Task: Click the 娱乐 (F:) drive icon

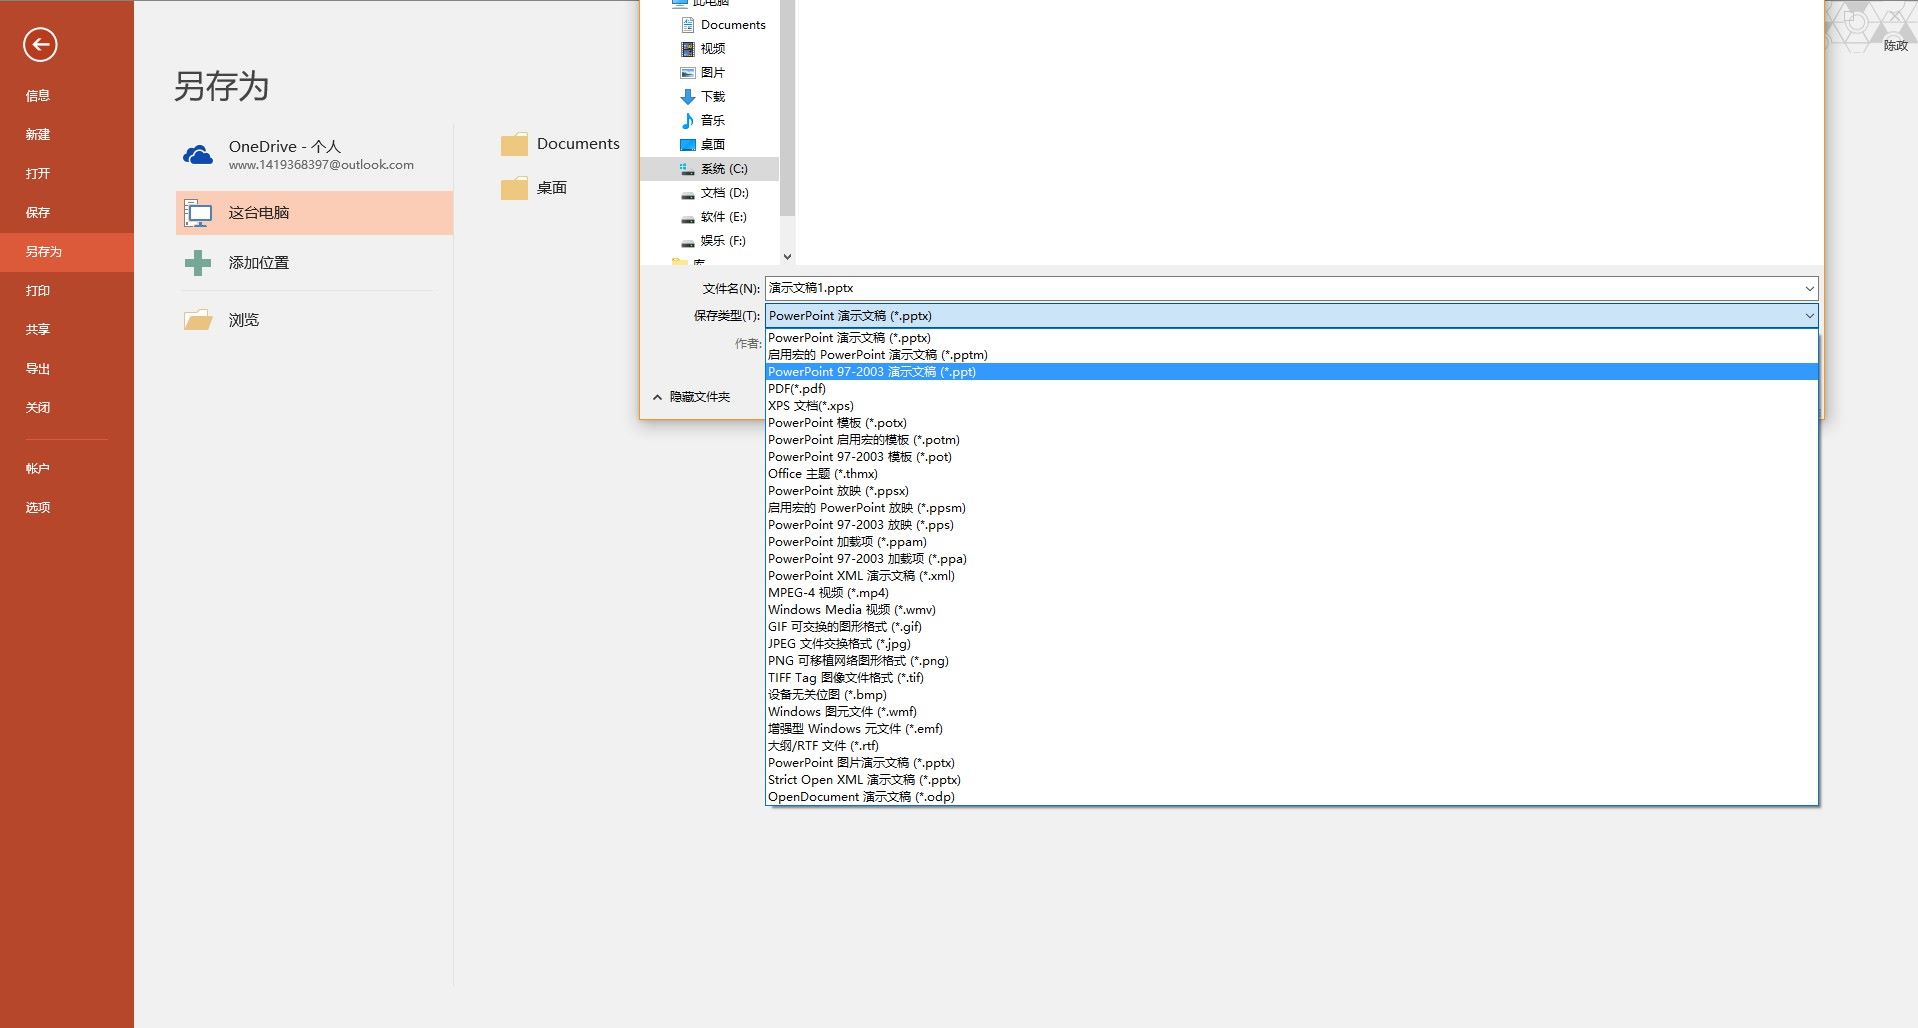Action: pos(688,241)
